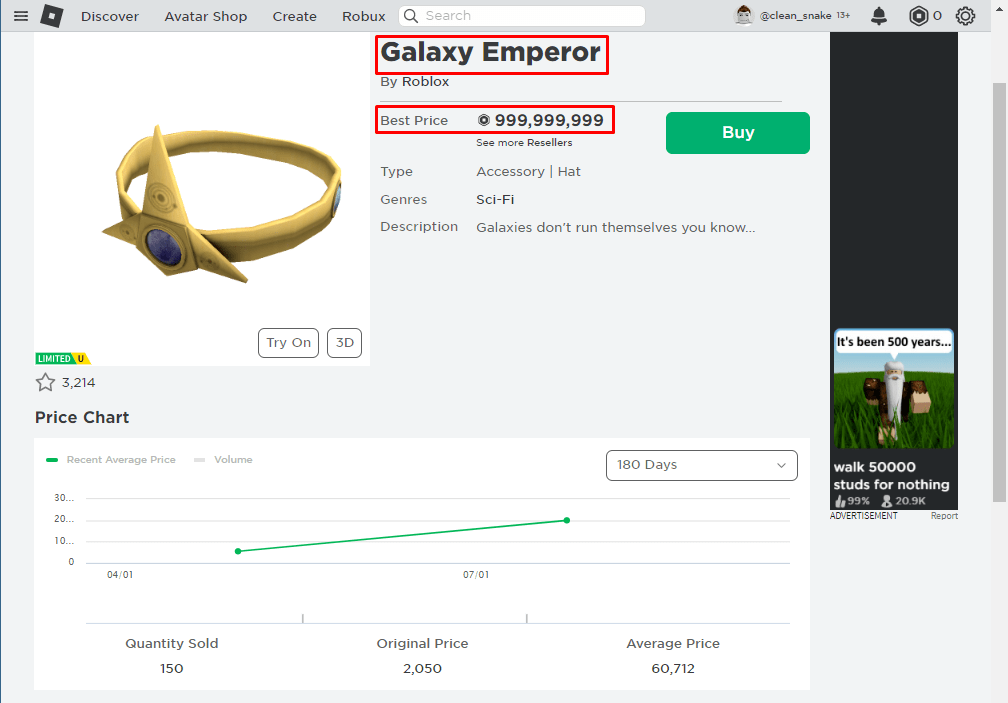This screenshot has width=1008, height=703.
Task: Switch to the 3D view
Action: (x=345, y=343)
